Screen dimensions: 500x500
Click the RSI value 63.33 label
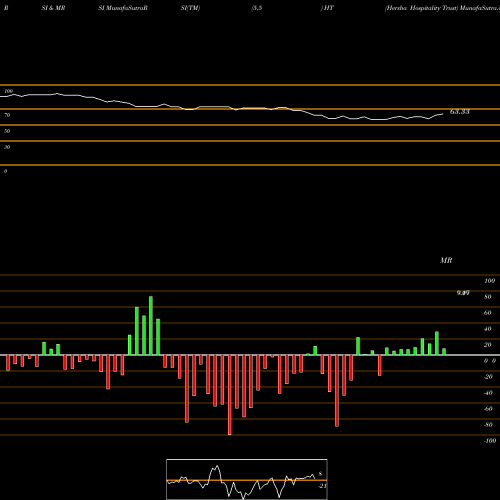pos(460,112)
